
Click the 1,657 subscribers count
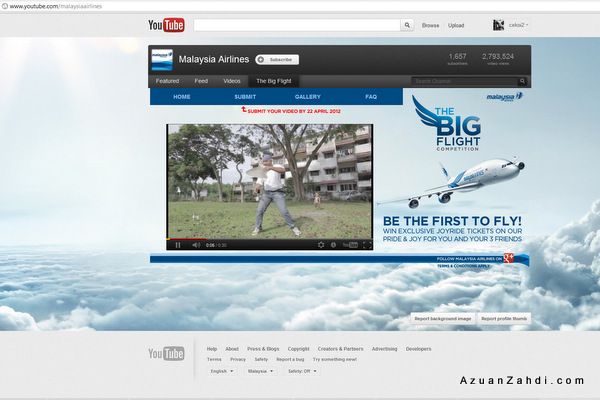coord(458,59)
